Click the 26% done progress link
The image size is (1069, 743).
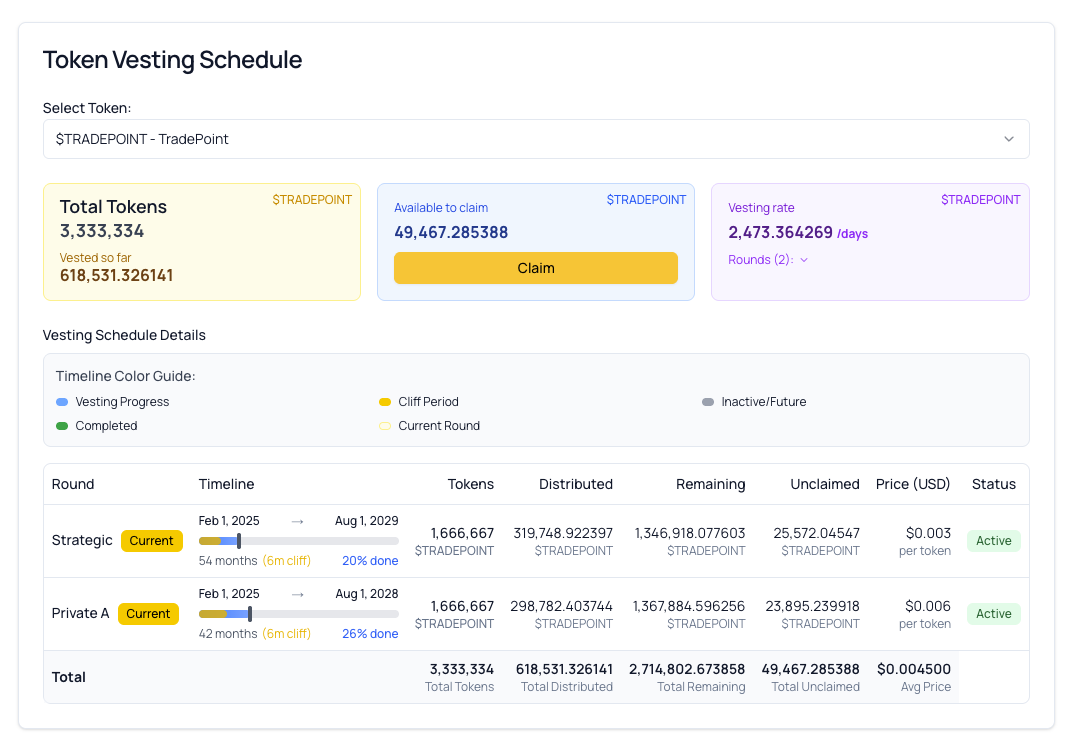370,634
